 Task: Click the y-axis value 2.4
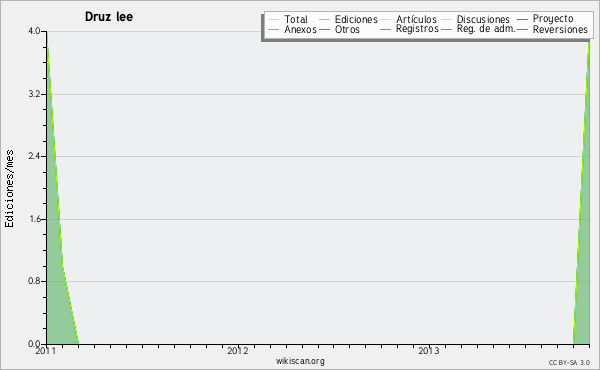click(34, 156)
